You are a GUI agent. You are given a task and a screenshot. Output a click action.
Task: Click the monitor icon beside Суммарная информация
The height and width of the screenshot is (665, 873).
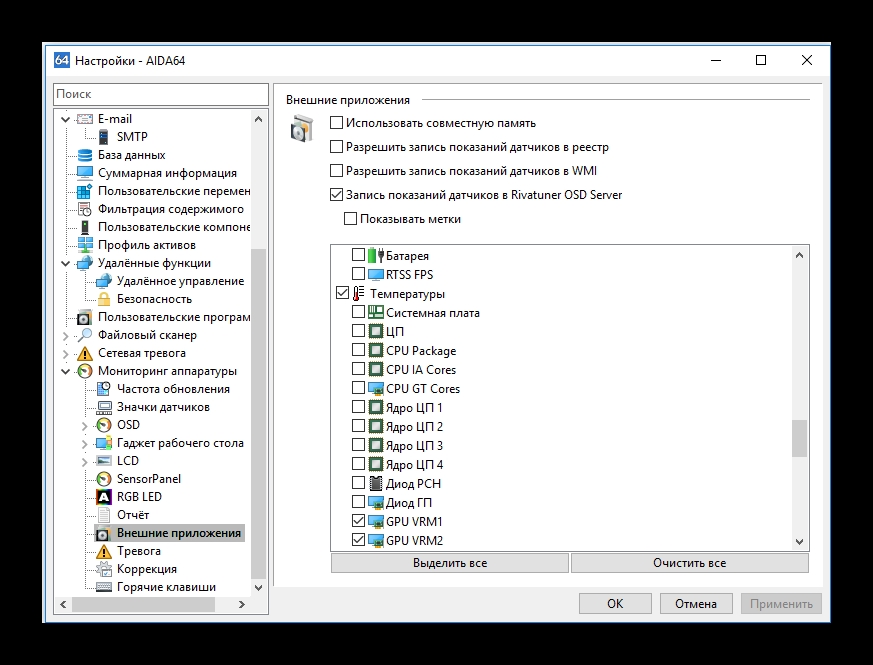[x=85, y=173]
